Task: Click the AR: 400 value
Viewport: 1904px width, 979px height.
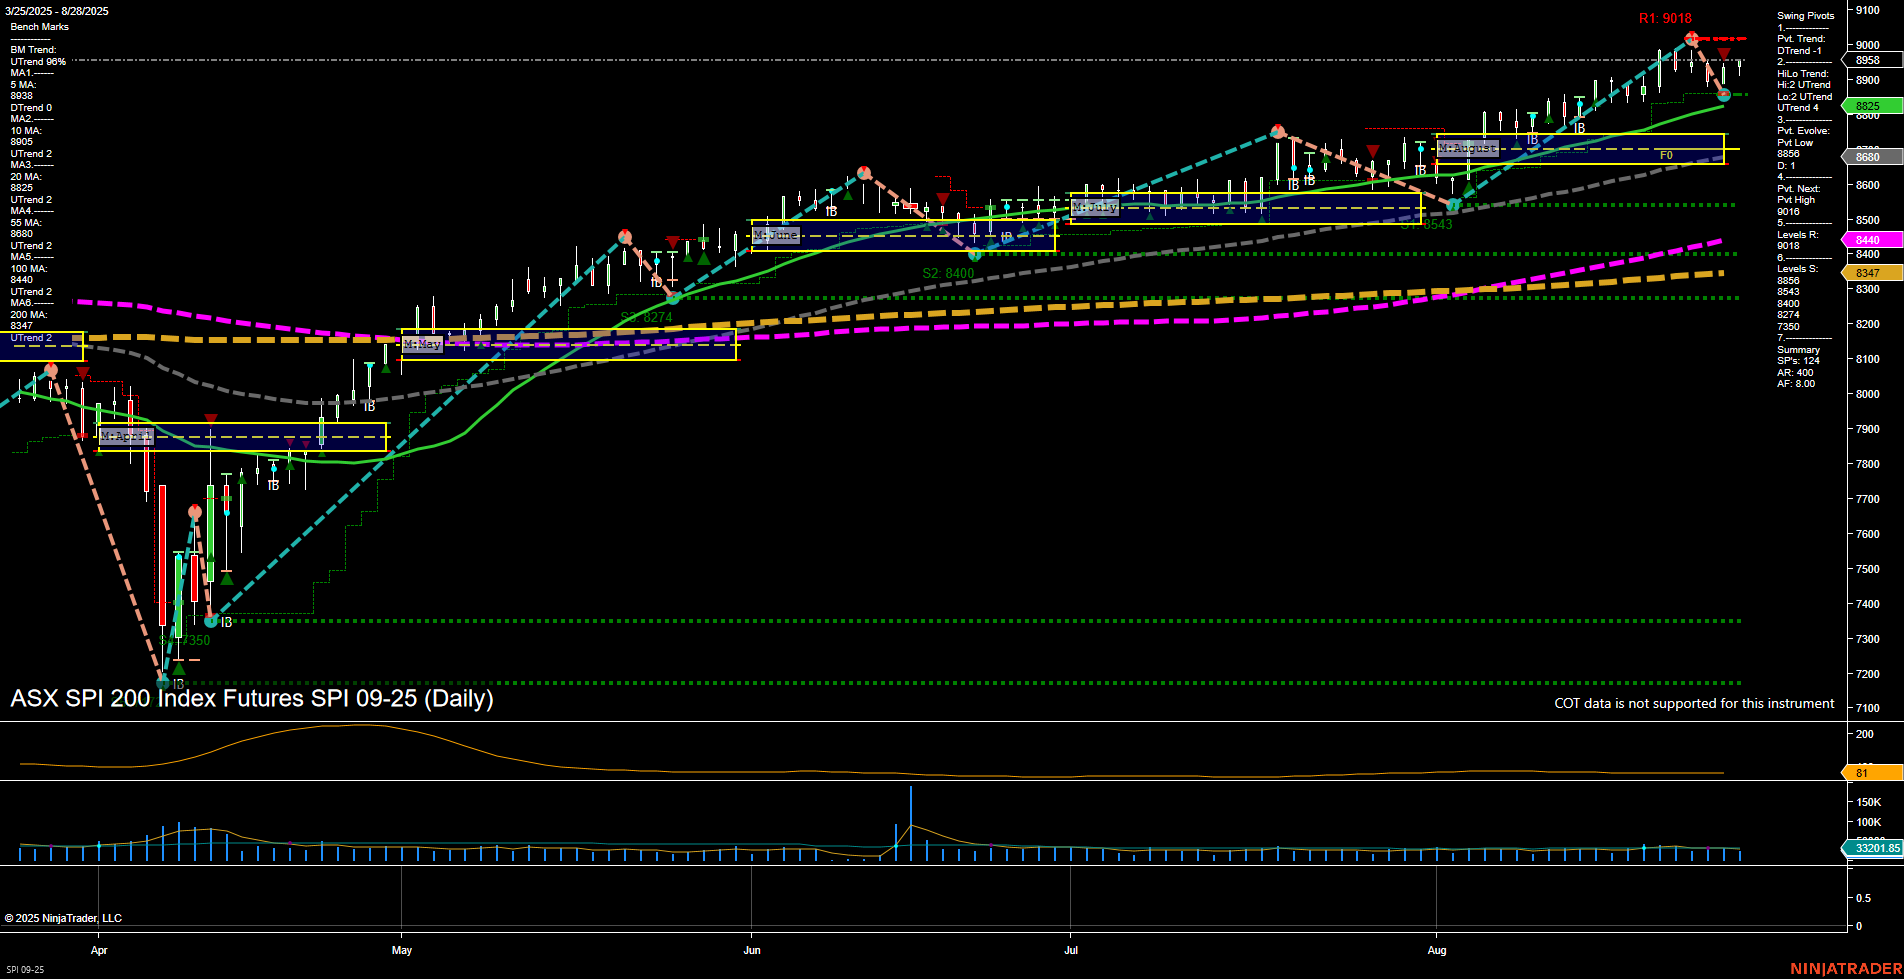Action: click(1796, 373)
